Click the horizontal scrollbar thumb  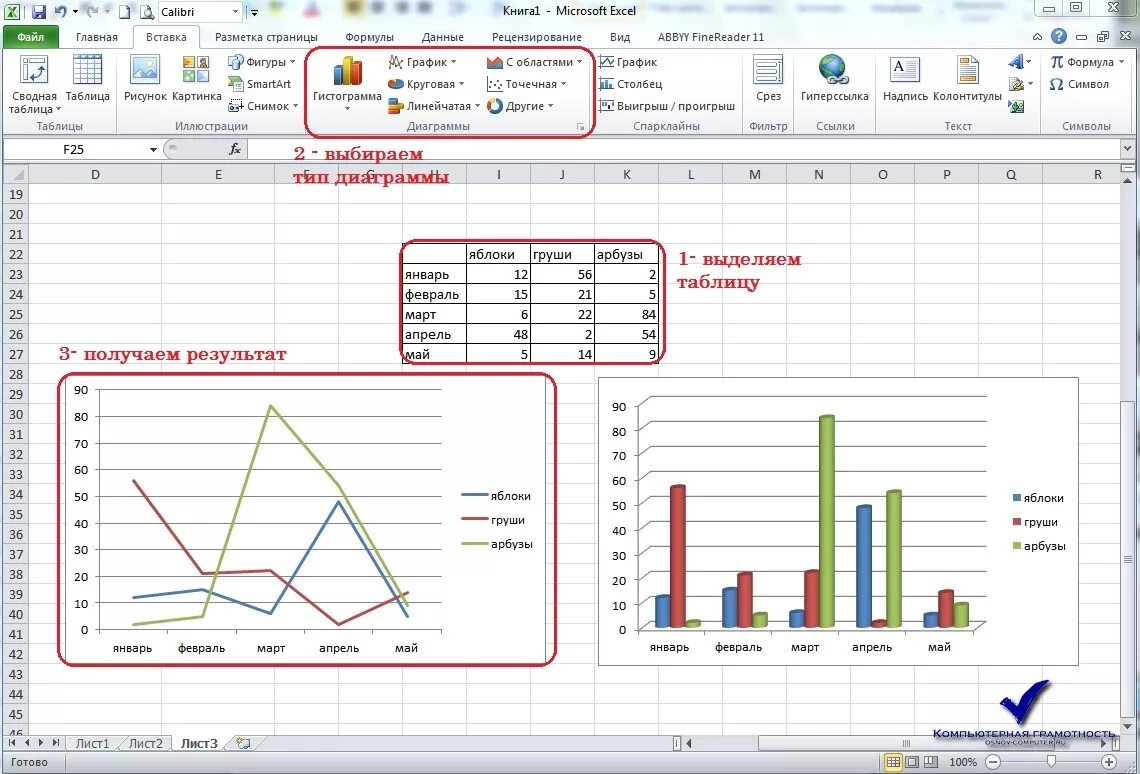click(x=906, y=743)
